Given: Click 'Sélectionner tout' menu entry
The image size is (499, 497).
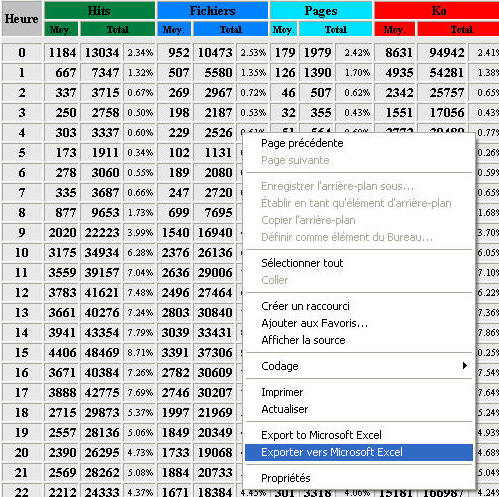Looking at the screenshot, I should pyautogui.click(x=359, y=263).
